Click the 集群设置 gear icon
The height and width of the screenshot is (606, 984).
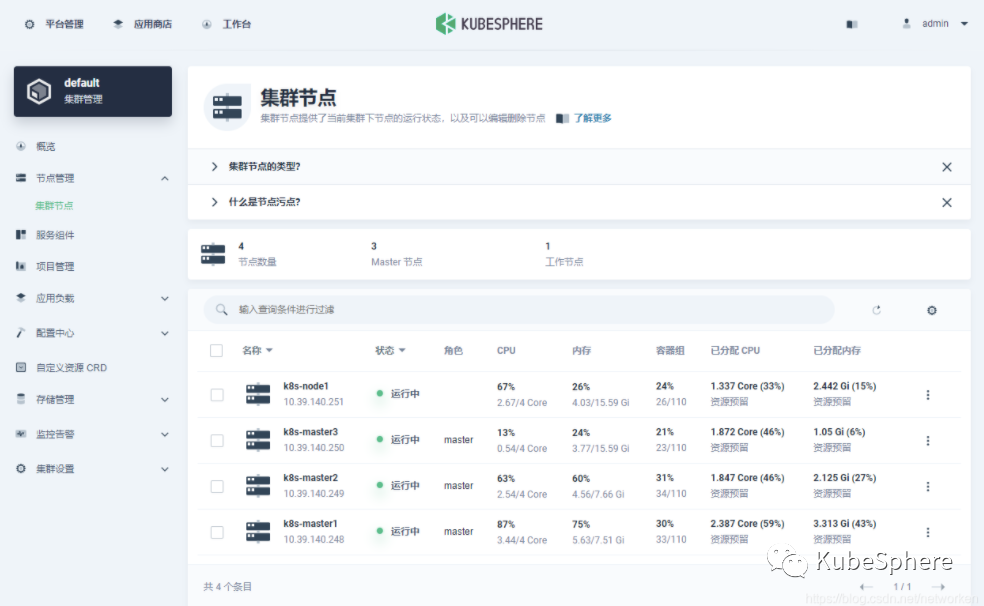21,469
